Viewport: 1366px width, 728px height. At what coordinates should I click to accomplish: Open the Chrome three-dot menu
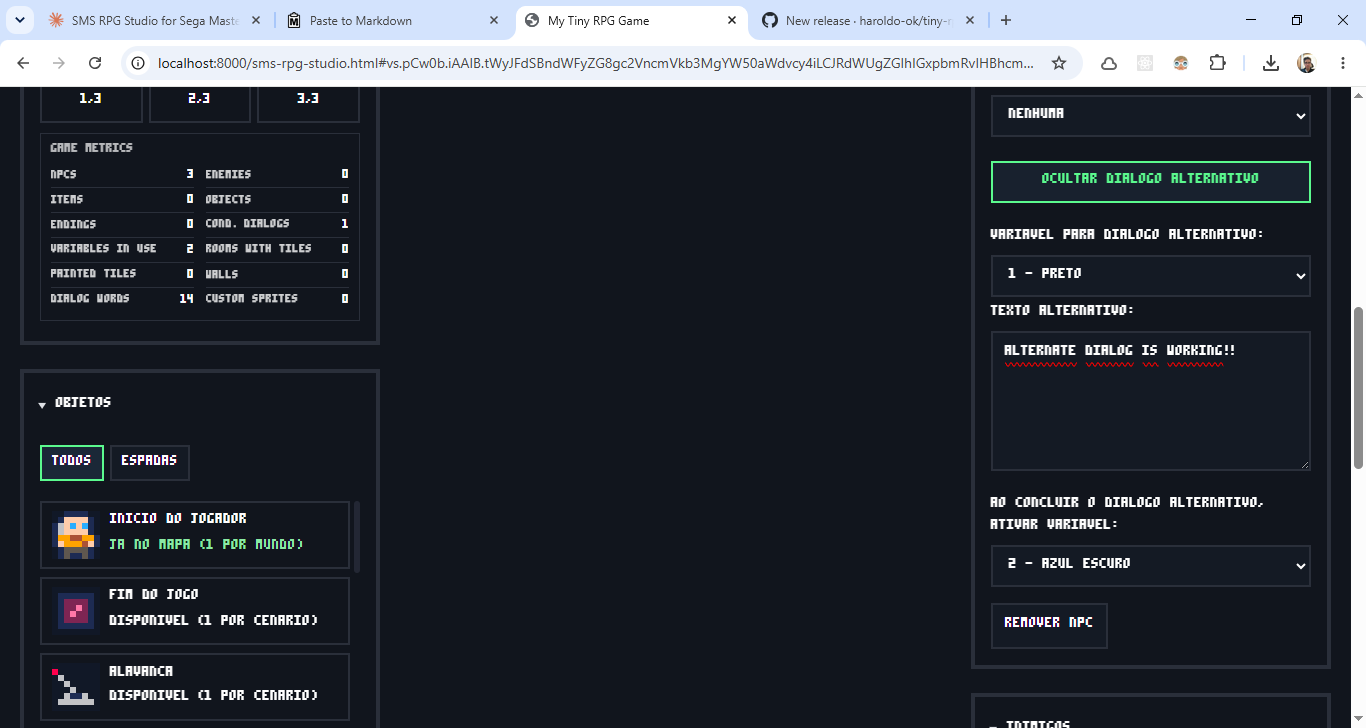tap(1342, 63)
